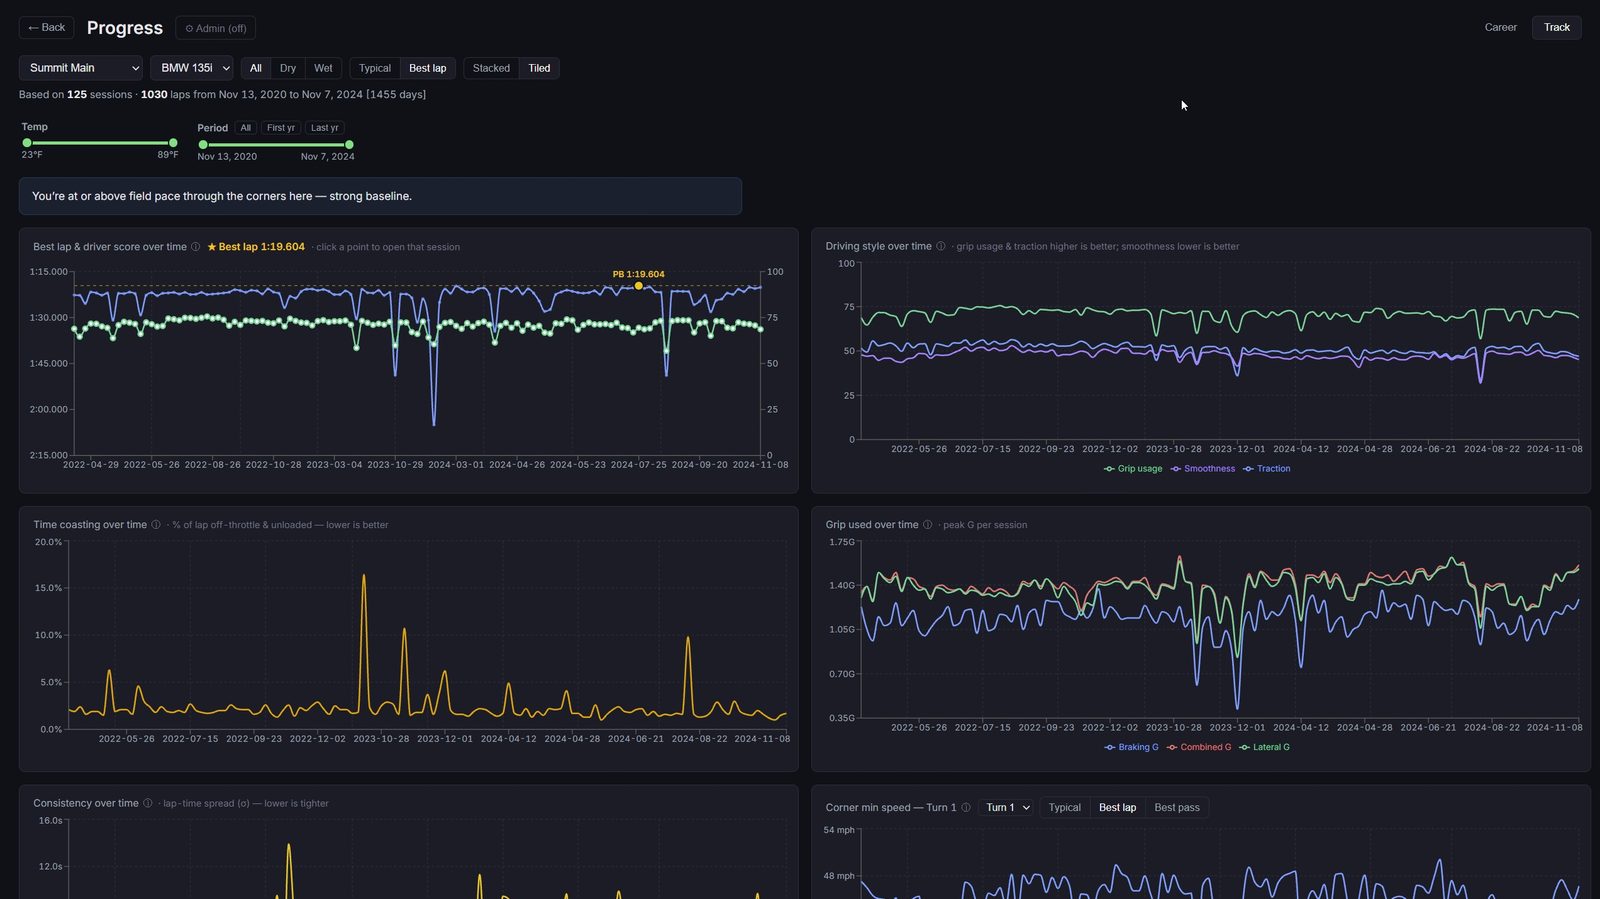The image size is (1600, 899).
Task: Toggle the Braking G legend series
Action: point(1131,747)
